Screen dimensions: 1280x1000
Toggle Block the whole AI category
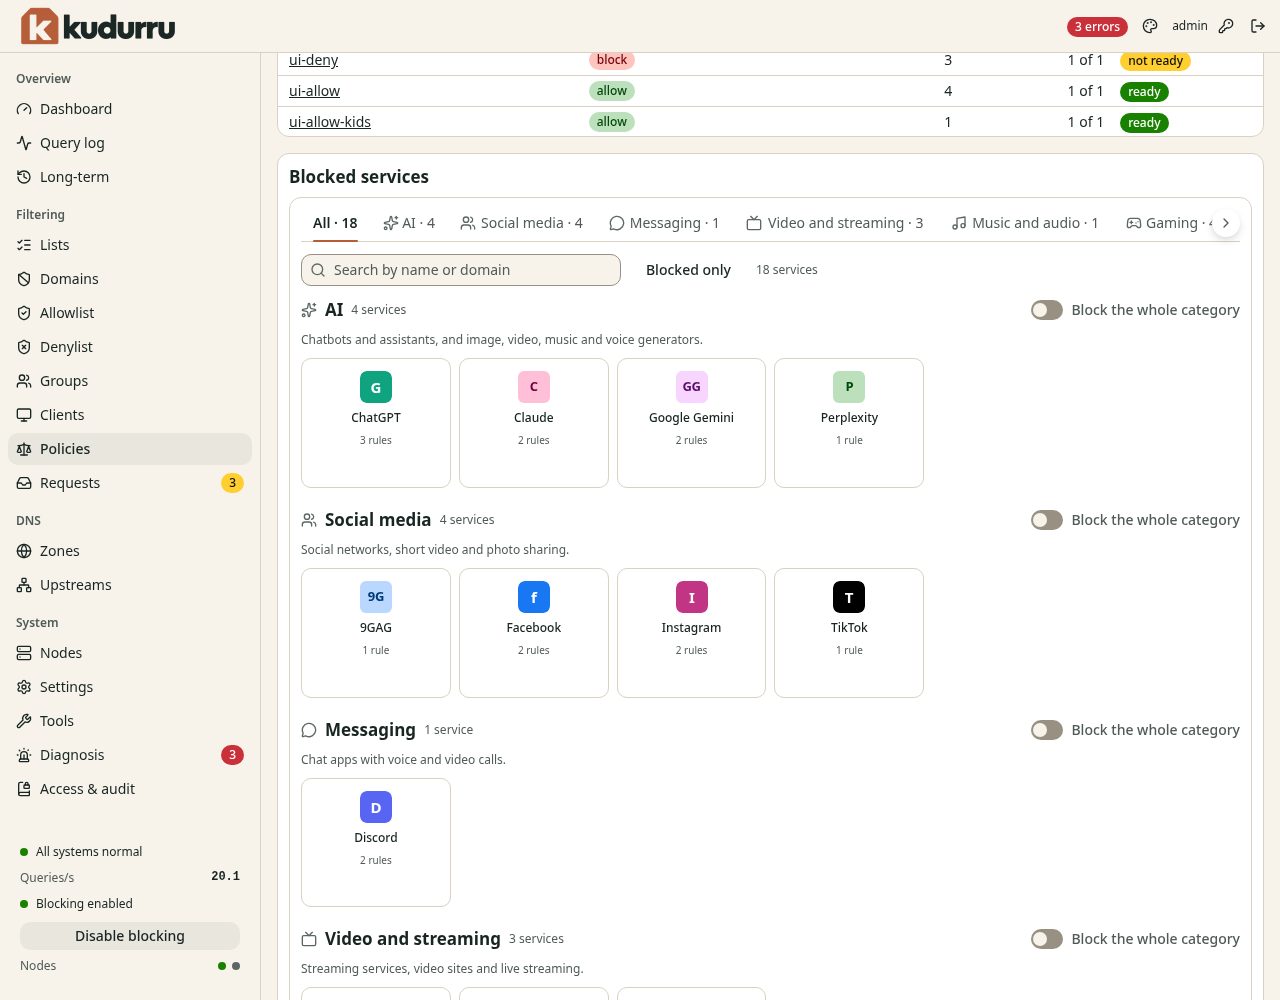(x=1047, y=310)
